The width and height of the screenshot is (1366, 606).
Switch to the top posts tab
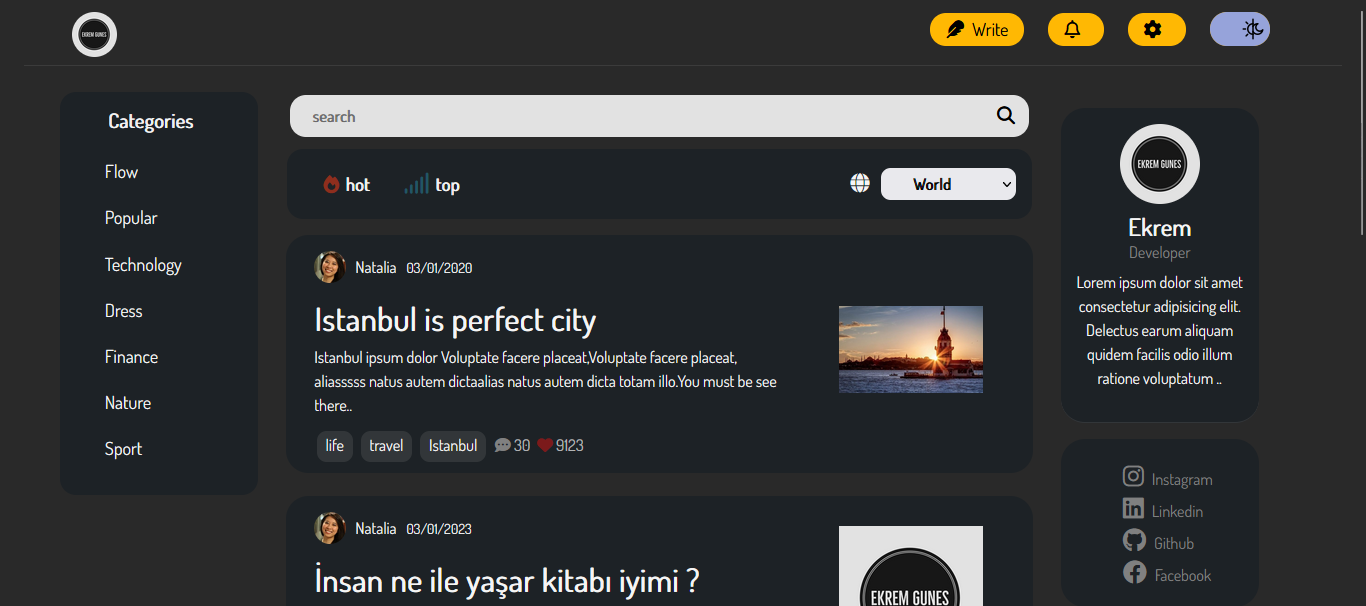click(x=432, y=185)
